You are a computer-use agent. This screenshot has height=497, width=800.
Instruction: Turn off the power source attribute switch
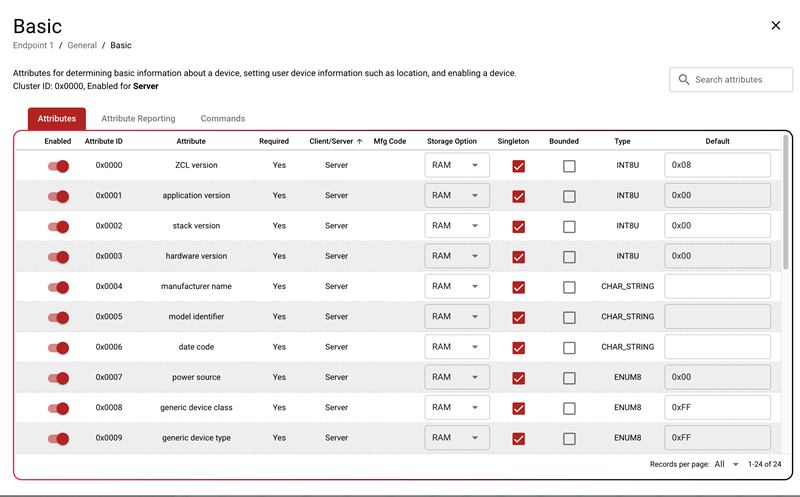point(58,378)
